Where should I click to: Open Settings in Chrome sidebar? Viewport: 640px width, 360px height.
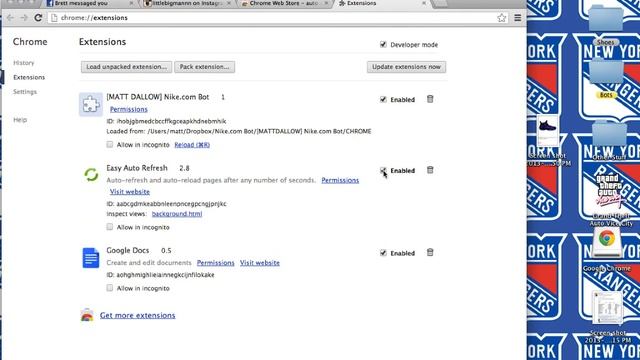pos(25,92)
